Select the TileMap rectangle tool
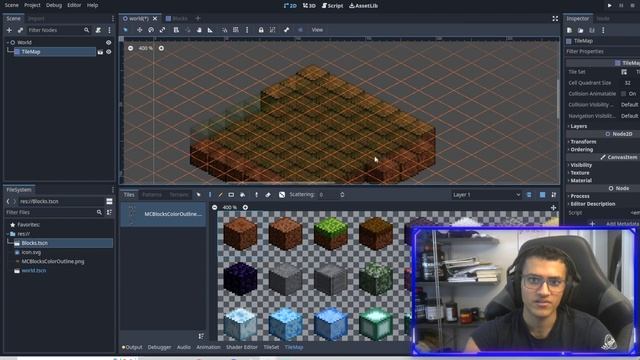640x360 pixels. (231, 195)
